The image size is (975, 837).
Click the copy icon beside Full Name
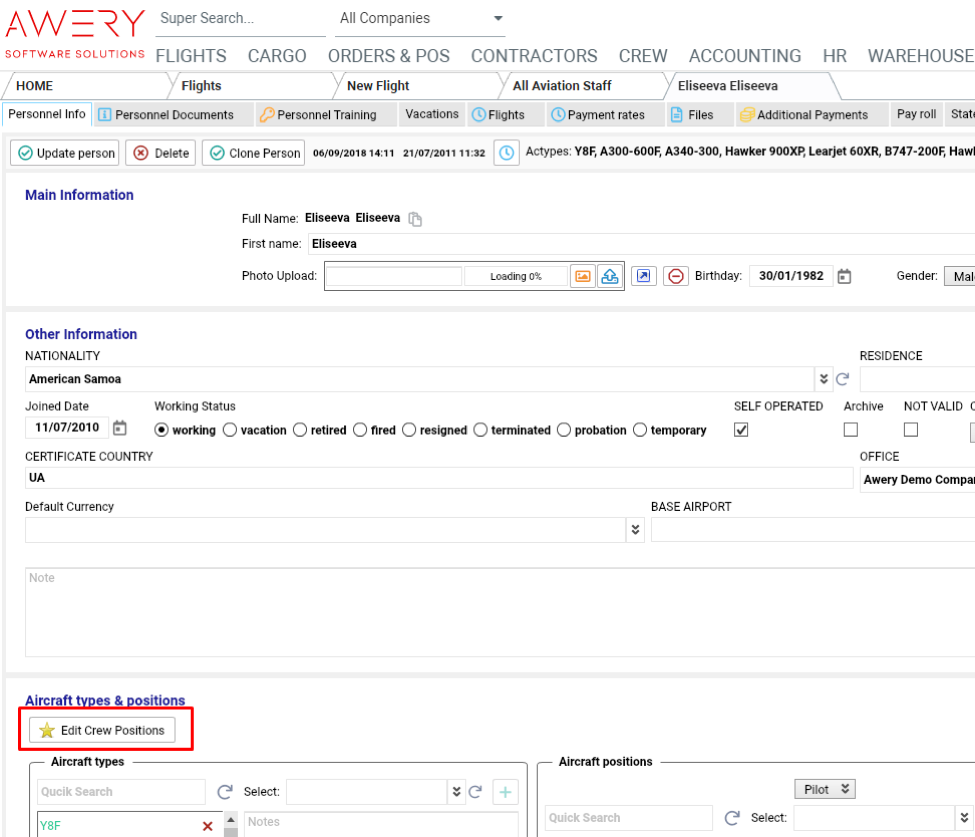415,219
